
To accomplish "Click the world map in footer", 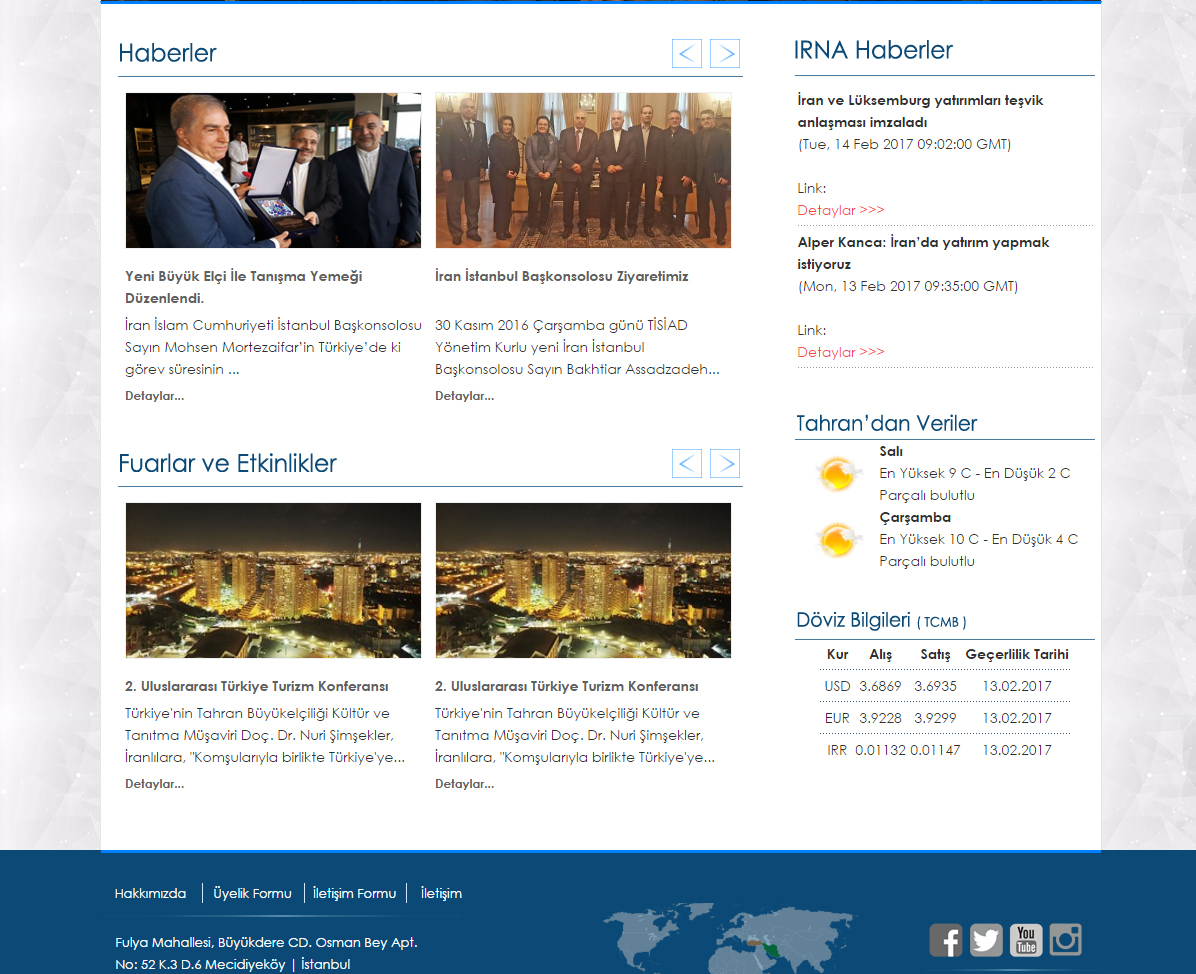I will (728, 938).
